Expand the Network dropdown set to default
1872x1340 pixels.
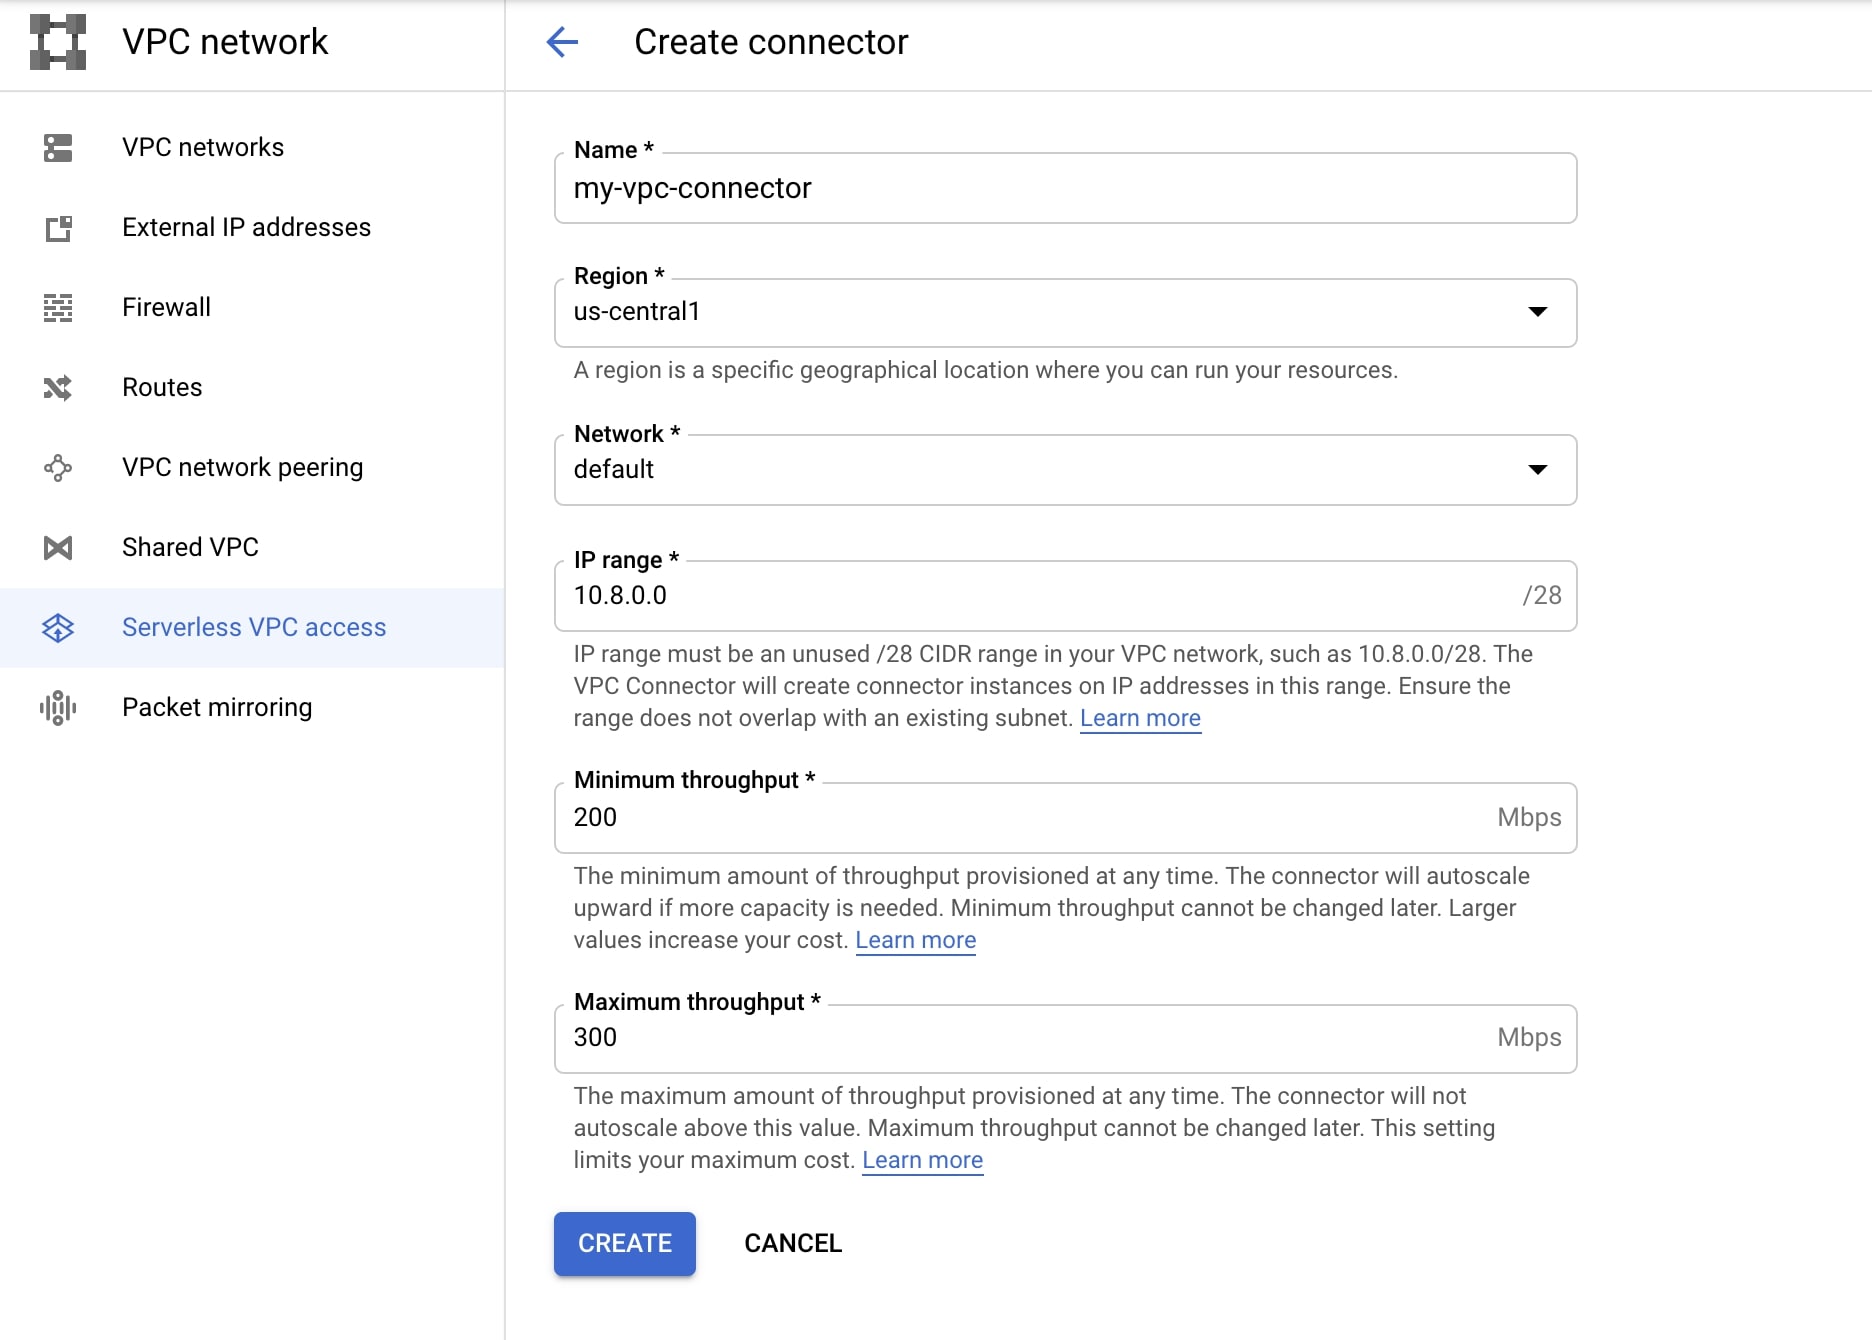[x=1065, y=470]
